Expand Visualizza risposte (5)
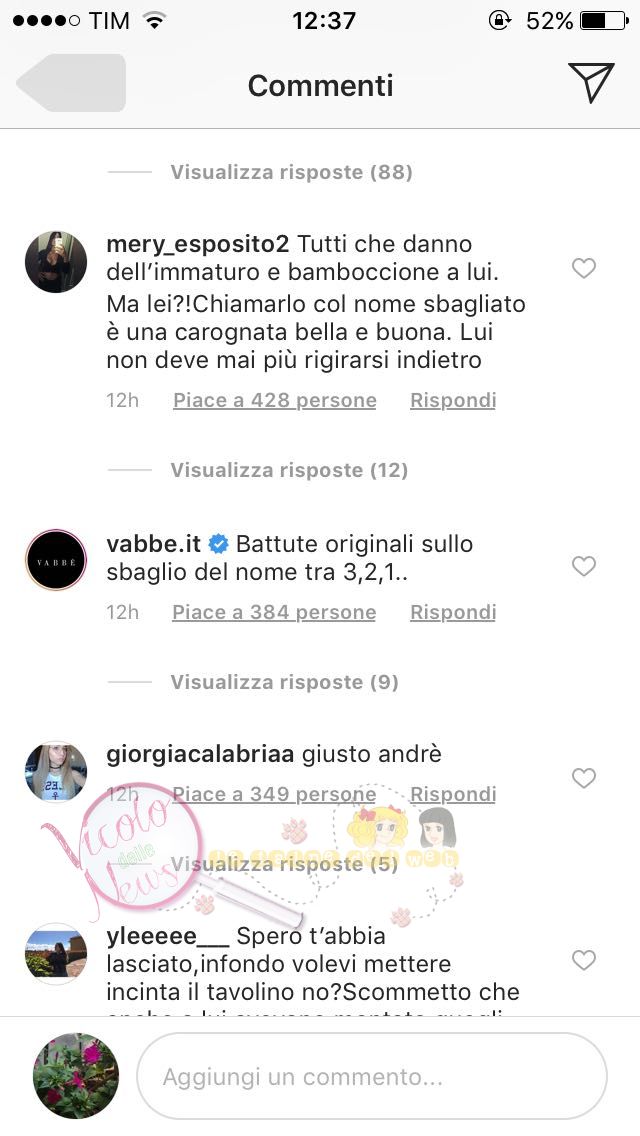The width and height of the screenshot is (640, 1136). (x=285, y=864)
